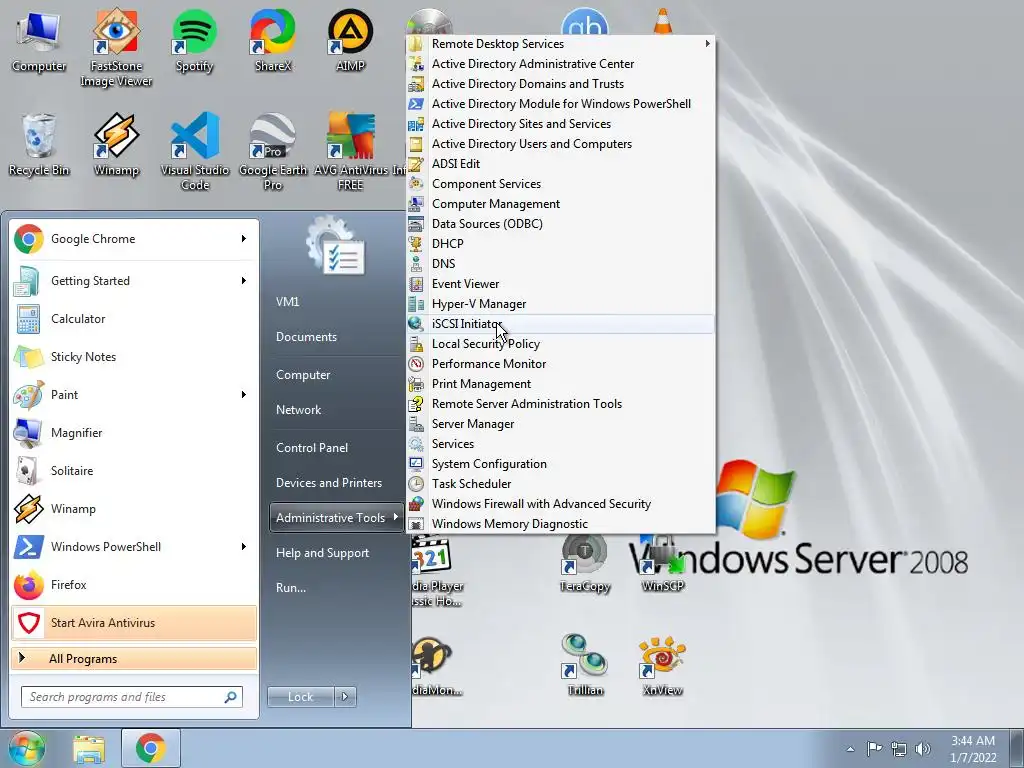Screen dimensions: 1024x768
Task: Start Solitaire from Start menu
Action: pyautogui.click(x=134, y=470)
